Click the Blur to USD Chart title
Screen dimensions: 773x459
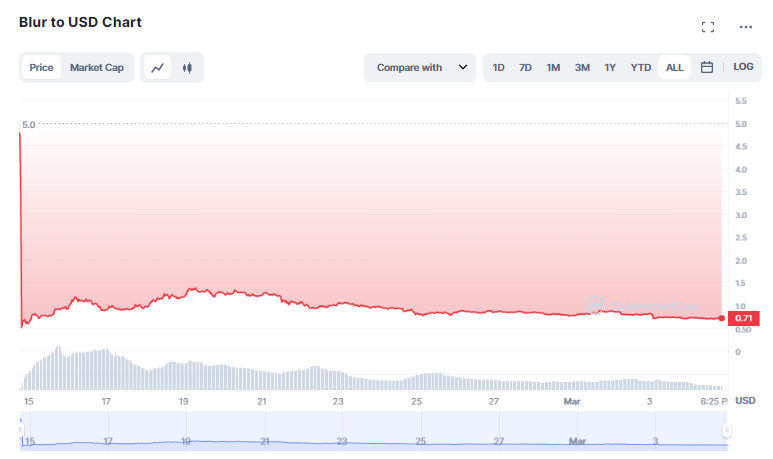[x=80, y=22]
